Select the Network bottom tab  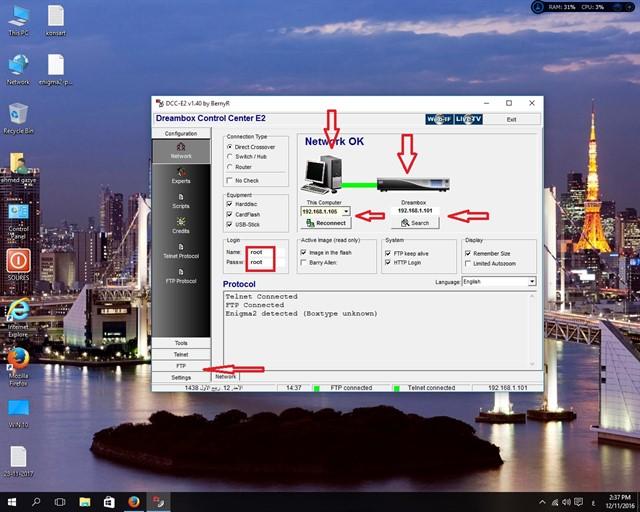(226, 377)
